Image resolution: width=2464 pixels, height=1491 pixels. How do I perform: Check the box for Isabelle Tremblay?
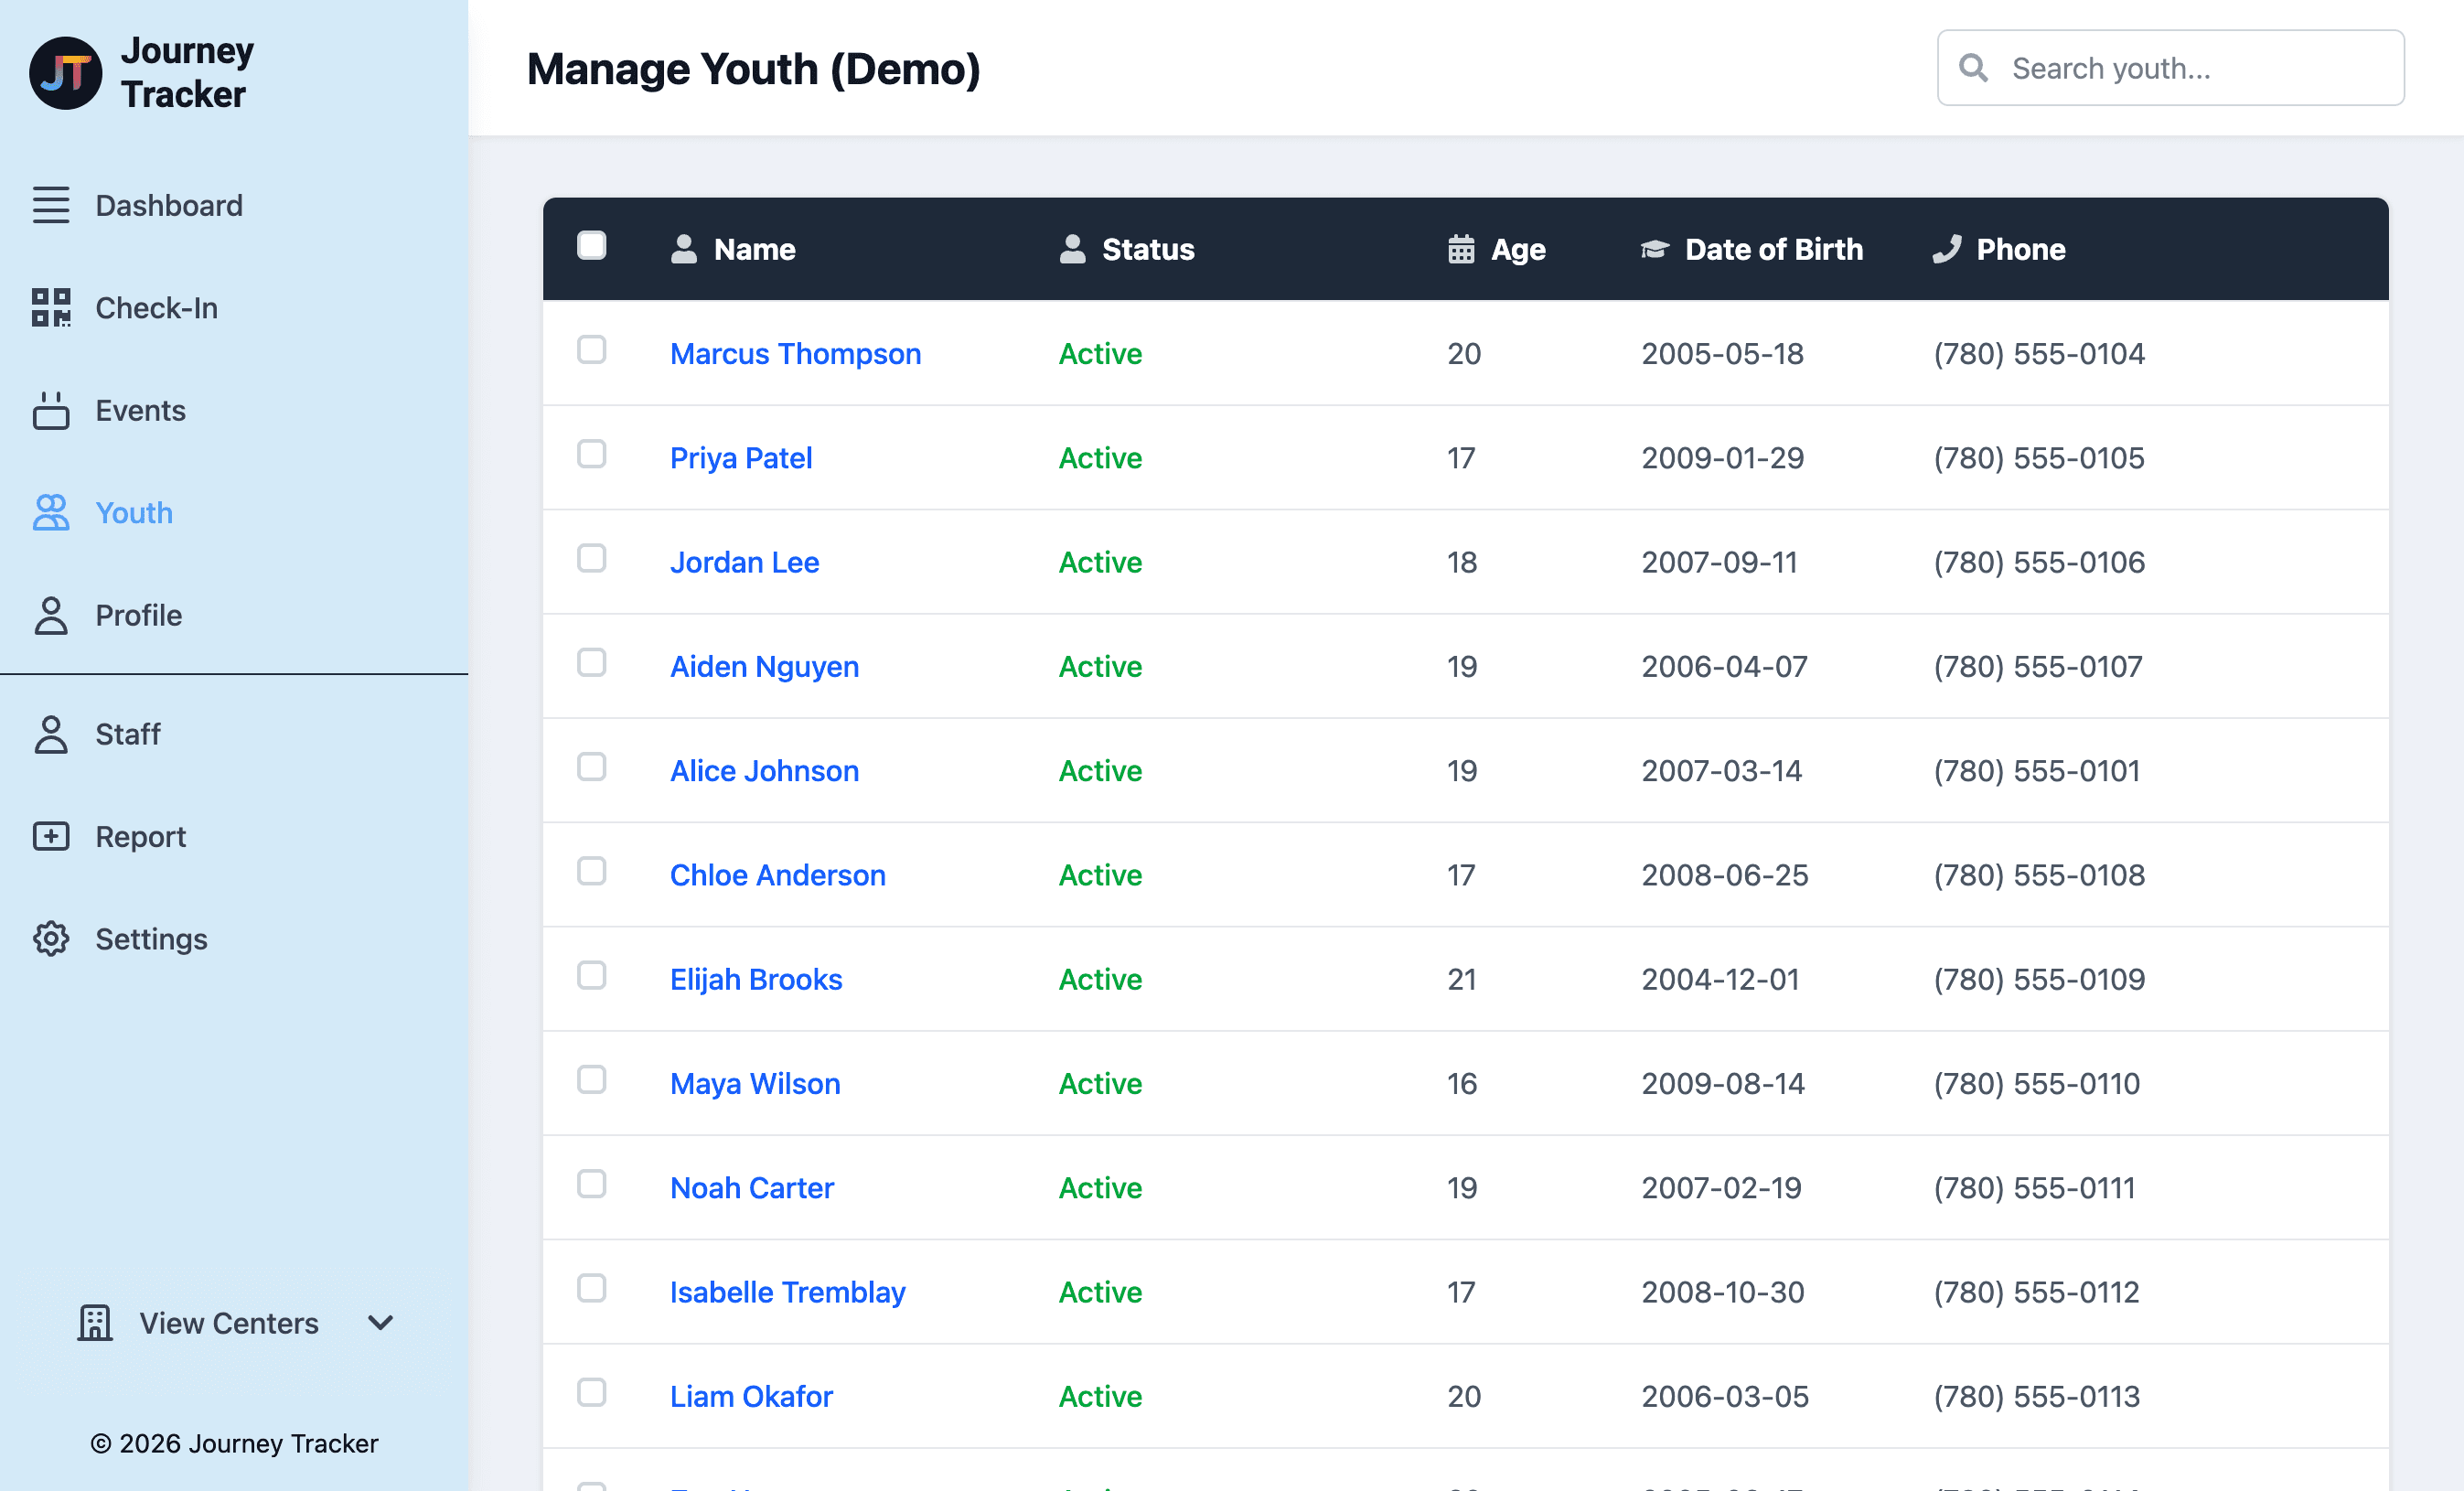coord(592,1288)
